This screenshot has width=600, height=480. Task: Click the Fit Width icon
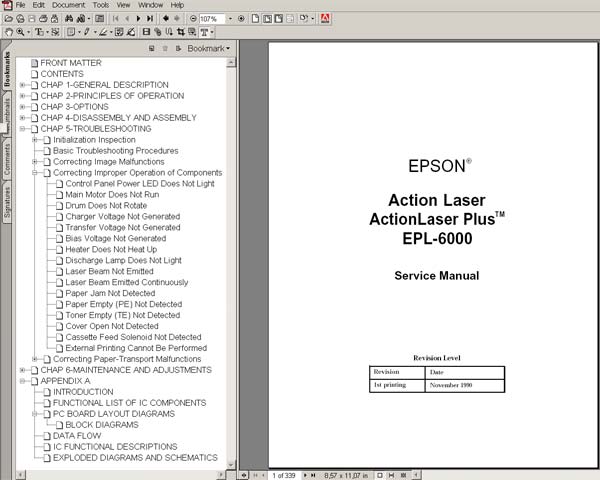[x=279, y=18]
